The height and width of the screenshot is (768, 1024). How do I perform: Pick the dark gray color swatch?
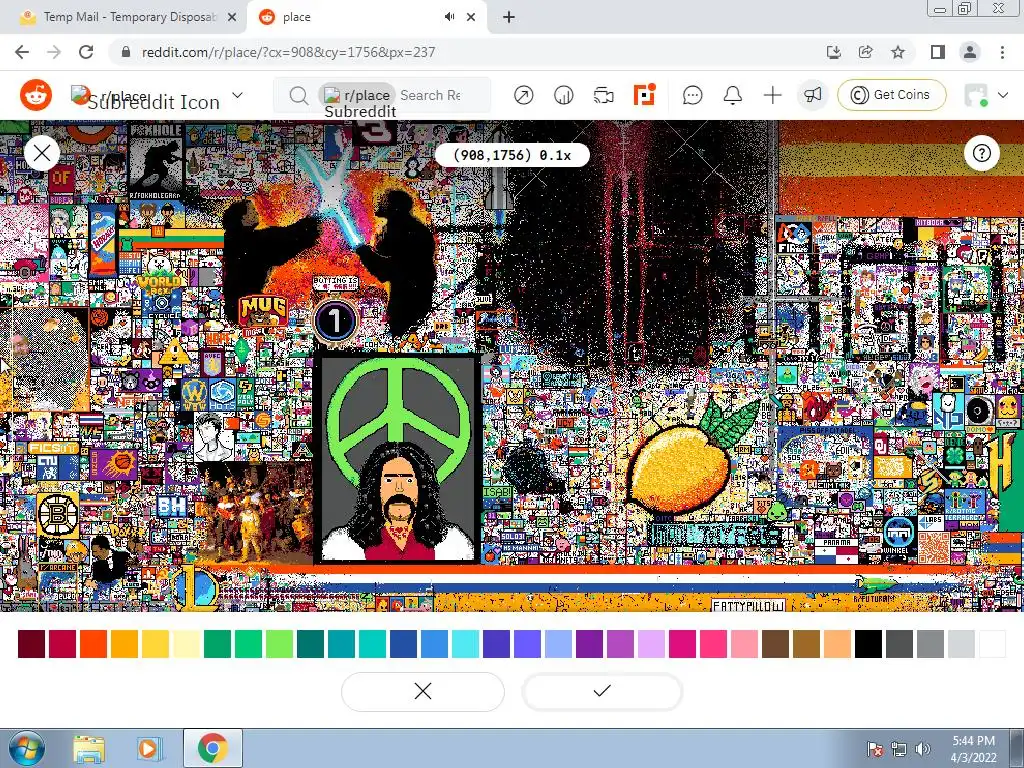click(899, 644)
